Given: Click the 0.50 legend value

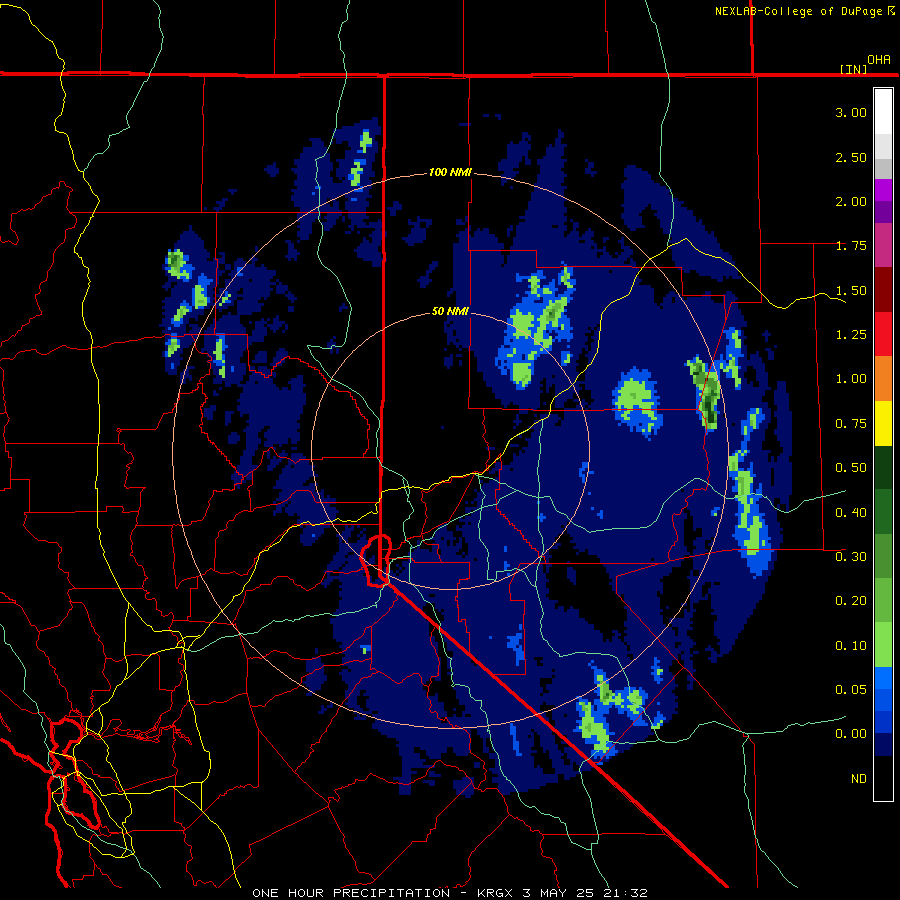Looking at the screenshot, I should [x=851, y=468].
